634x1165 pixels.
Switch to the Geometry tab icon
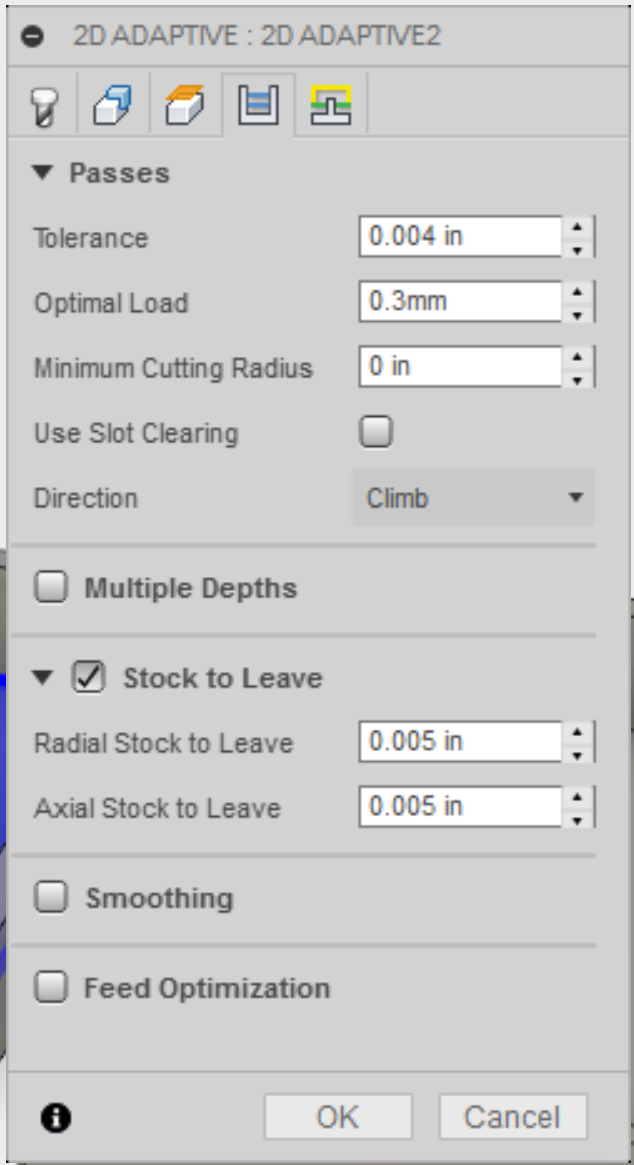tap(111, 105)
